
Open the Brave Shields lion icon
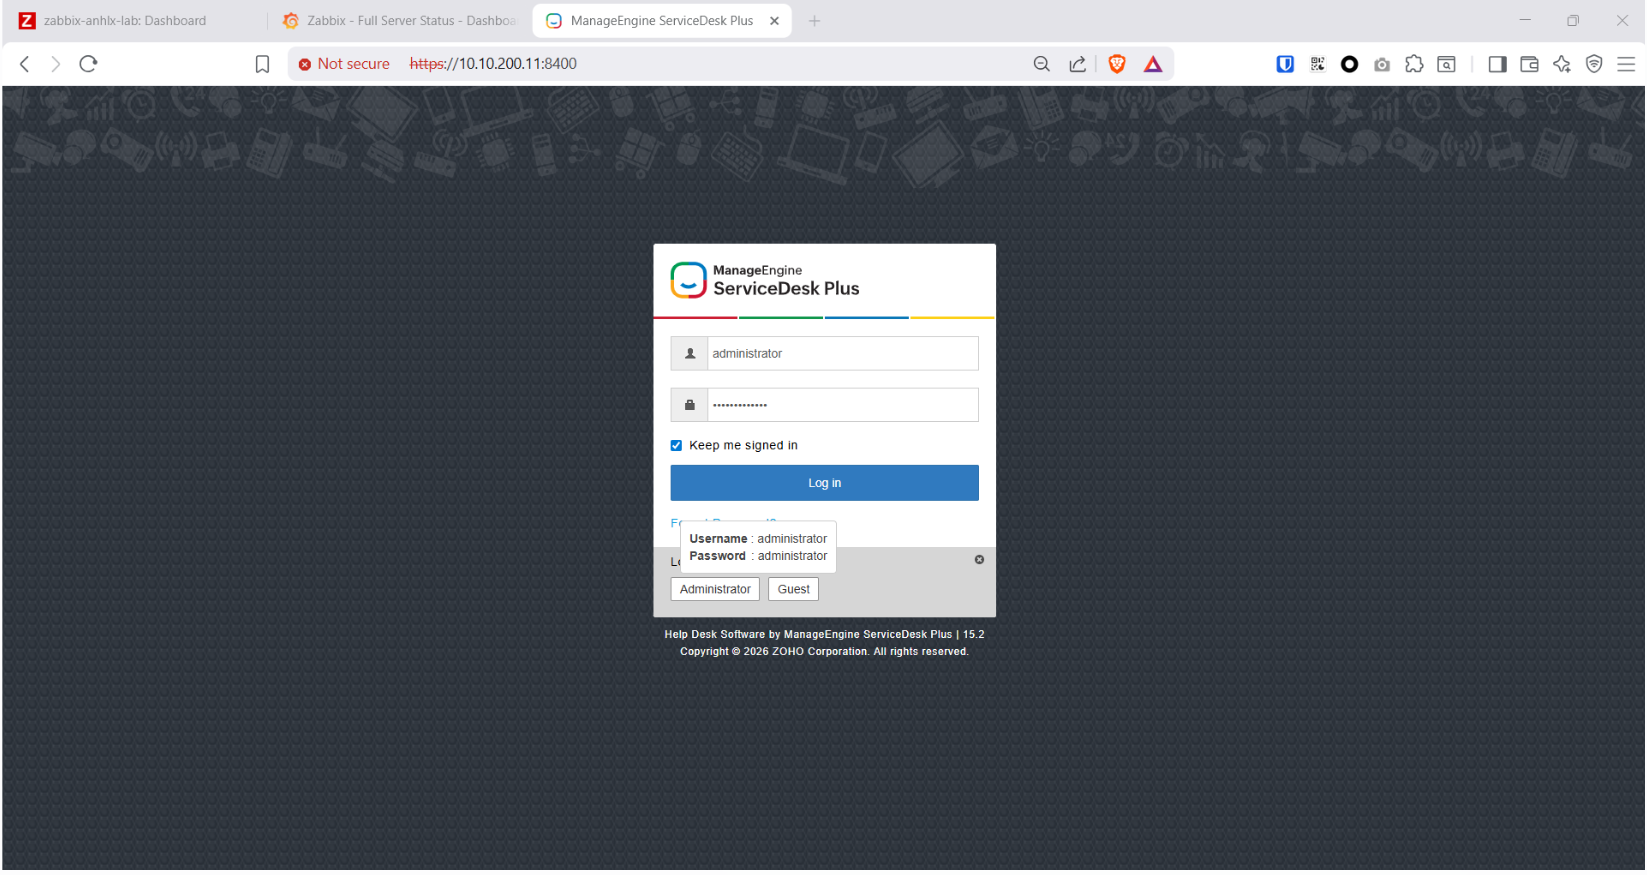tap(1117, 64)
